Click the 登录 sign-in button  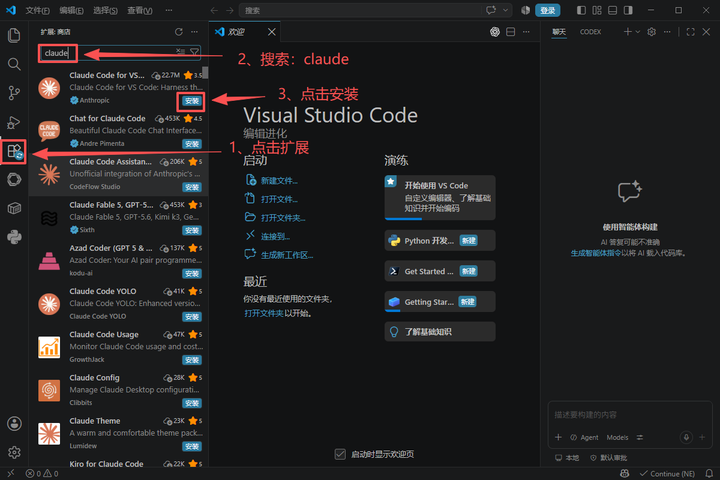point(547,10)
